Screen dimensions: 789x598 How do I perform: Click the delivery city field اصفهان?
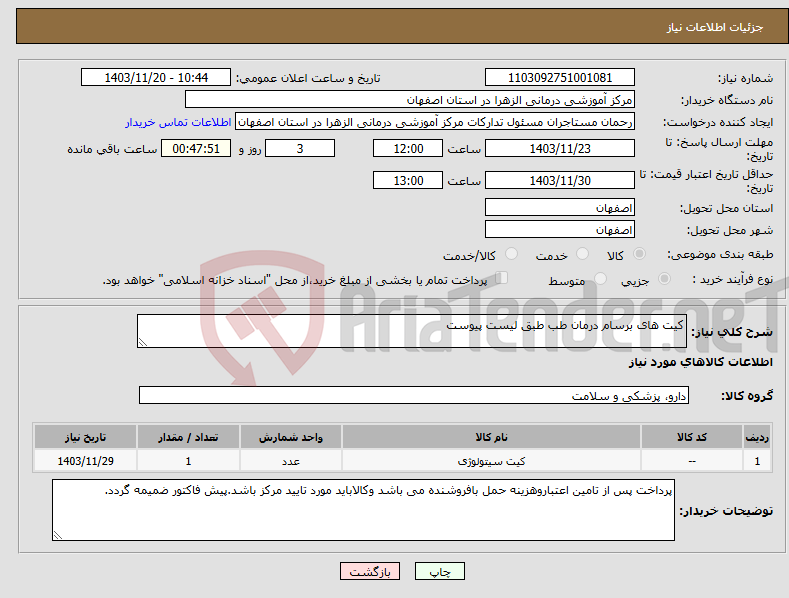(x=560, y=230)
